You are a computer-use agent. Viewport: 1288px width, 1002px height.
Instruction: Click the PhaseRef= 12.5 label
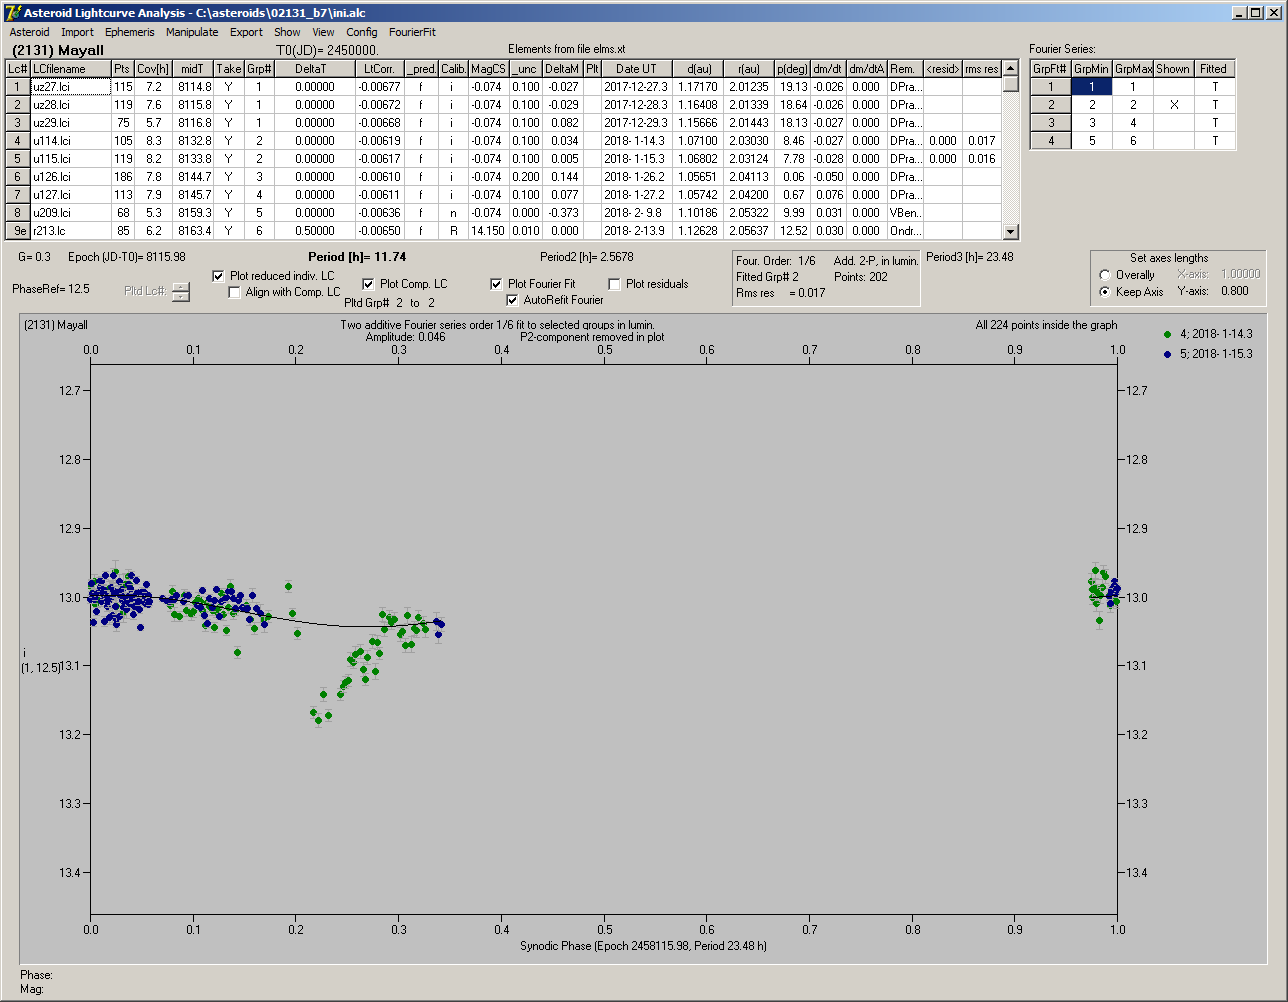51,289
